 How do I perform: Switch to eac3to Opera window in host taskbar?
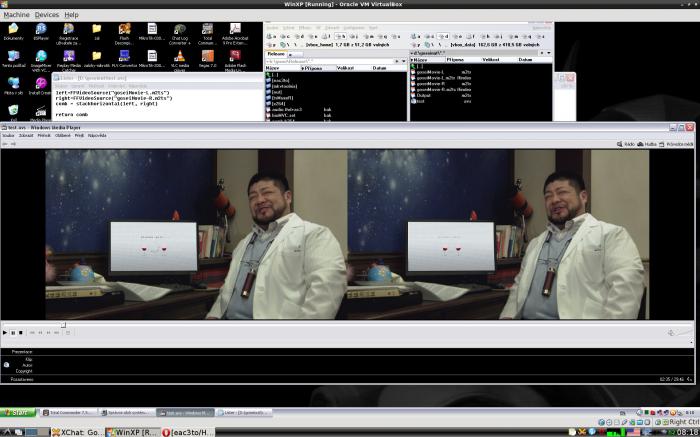(188, 432)
